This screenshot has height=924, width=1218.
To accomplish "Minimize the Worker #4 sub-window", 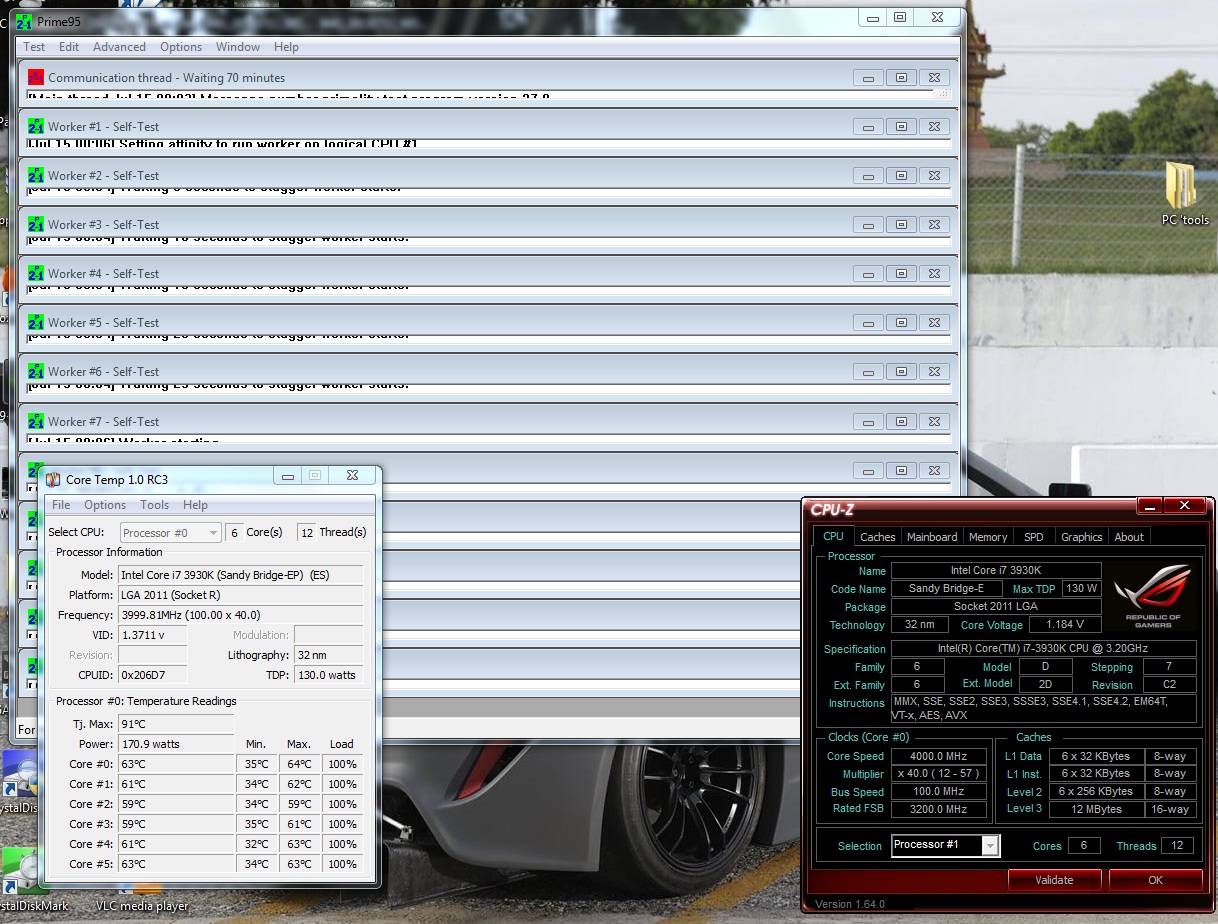I will [x=868, y=274].
